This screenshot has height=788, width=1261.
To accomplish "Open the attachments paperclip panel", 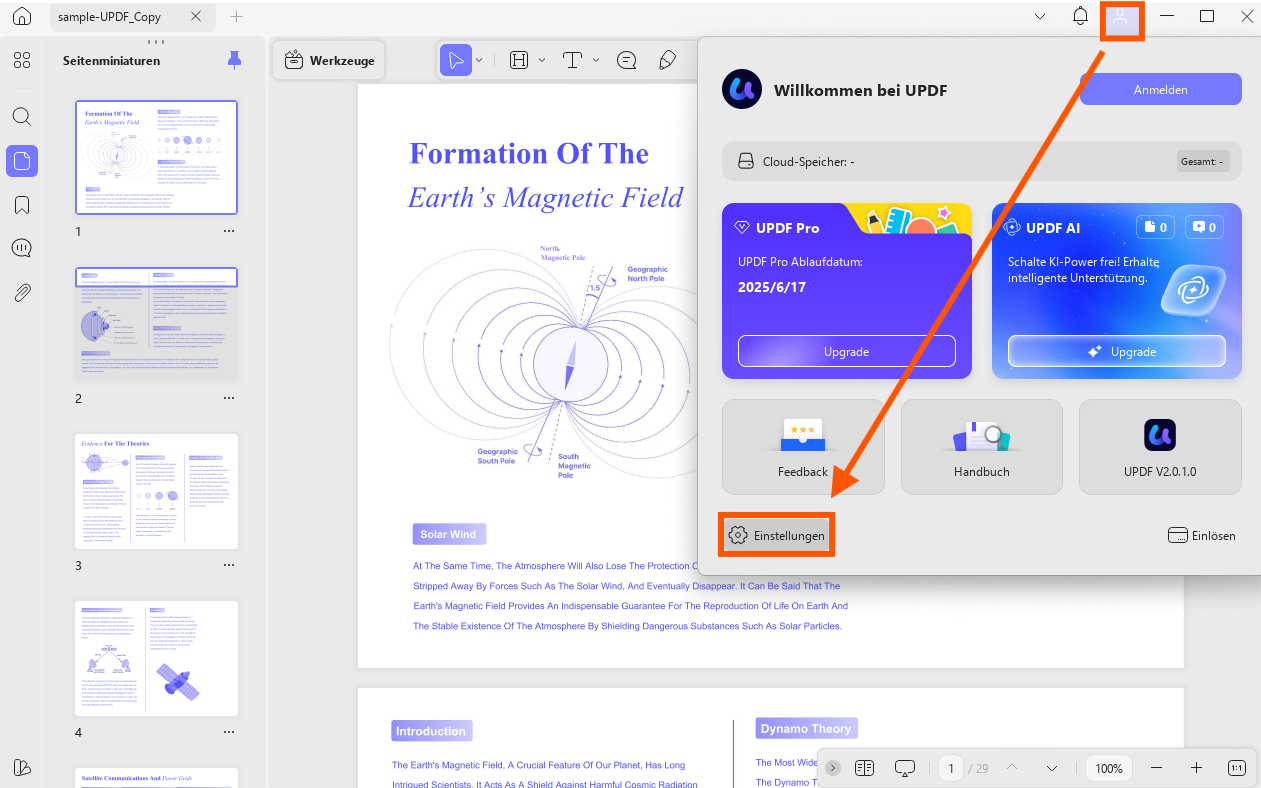I will pyautogui.click(x=22, y=293).
